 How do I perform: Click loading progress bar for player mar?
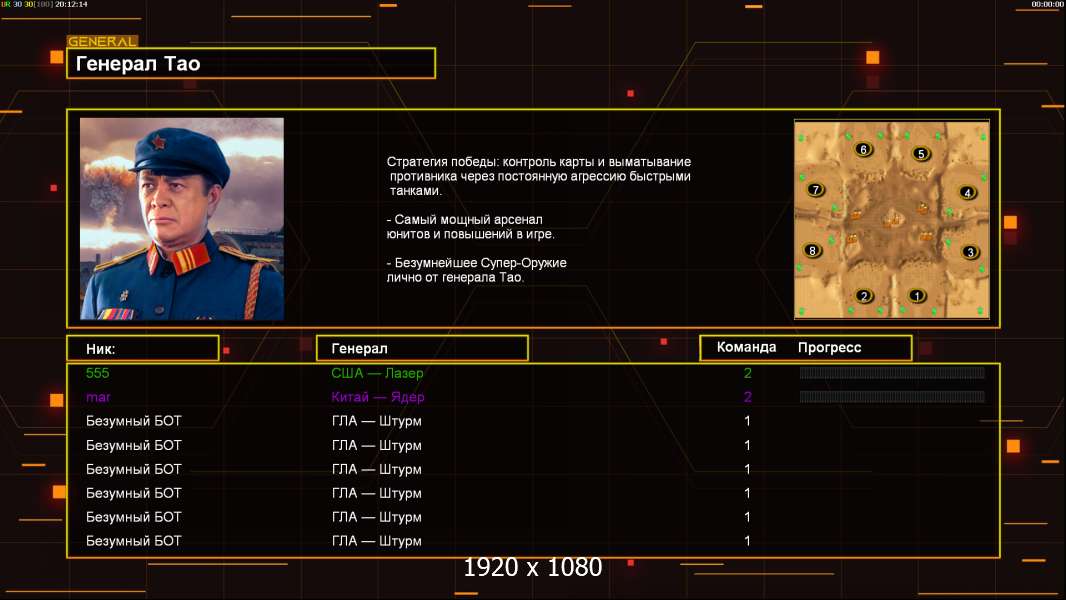click(892, 396)
